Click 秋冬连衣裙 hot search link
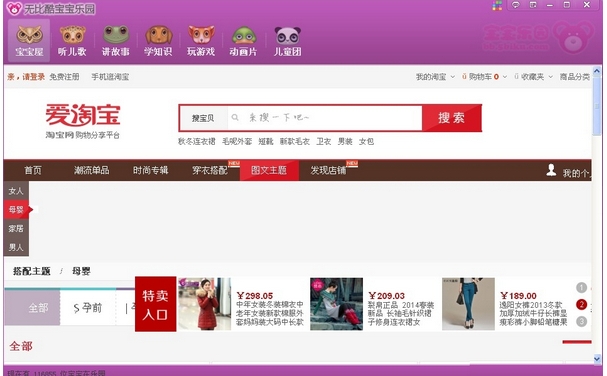 (197, 141)
